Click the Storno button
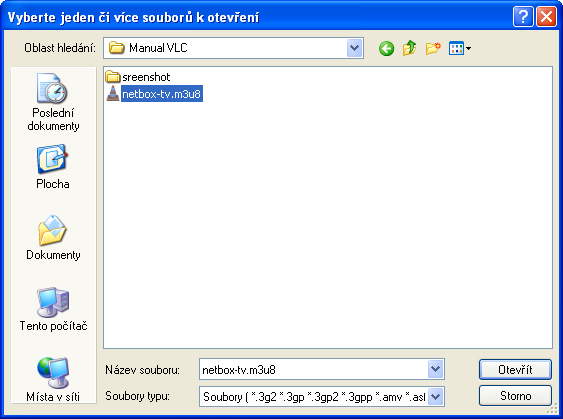Image resolution: width=563 pixels, height=419 pixels. [x=515, y=396]
